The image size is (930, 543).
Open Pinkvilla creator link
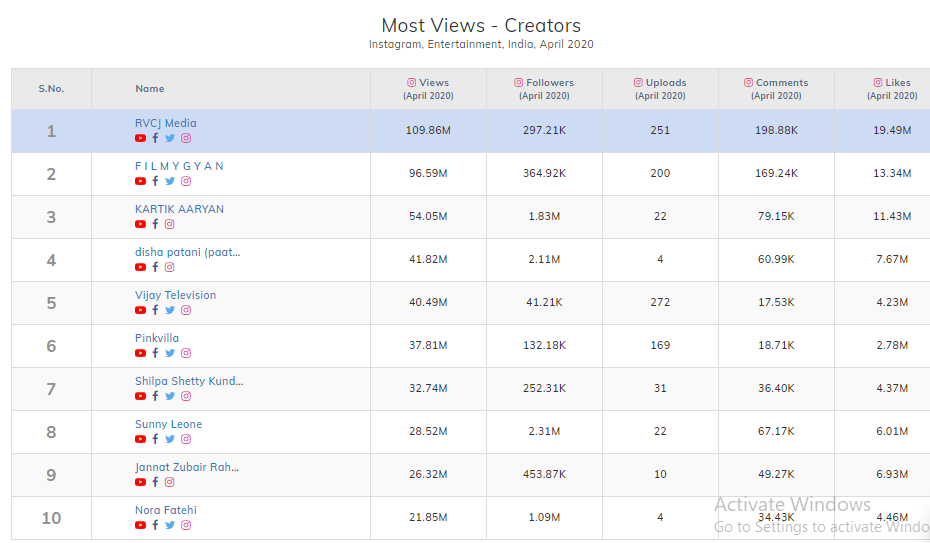[x=157, y=338]
